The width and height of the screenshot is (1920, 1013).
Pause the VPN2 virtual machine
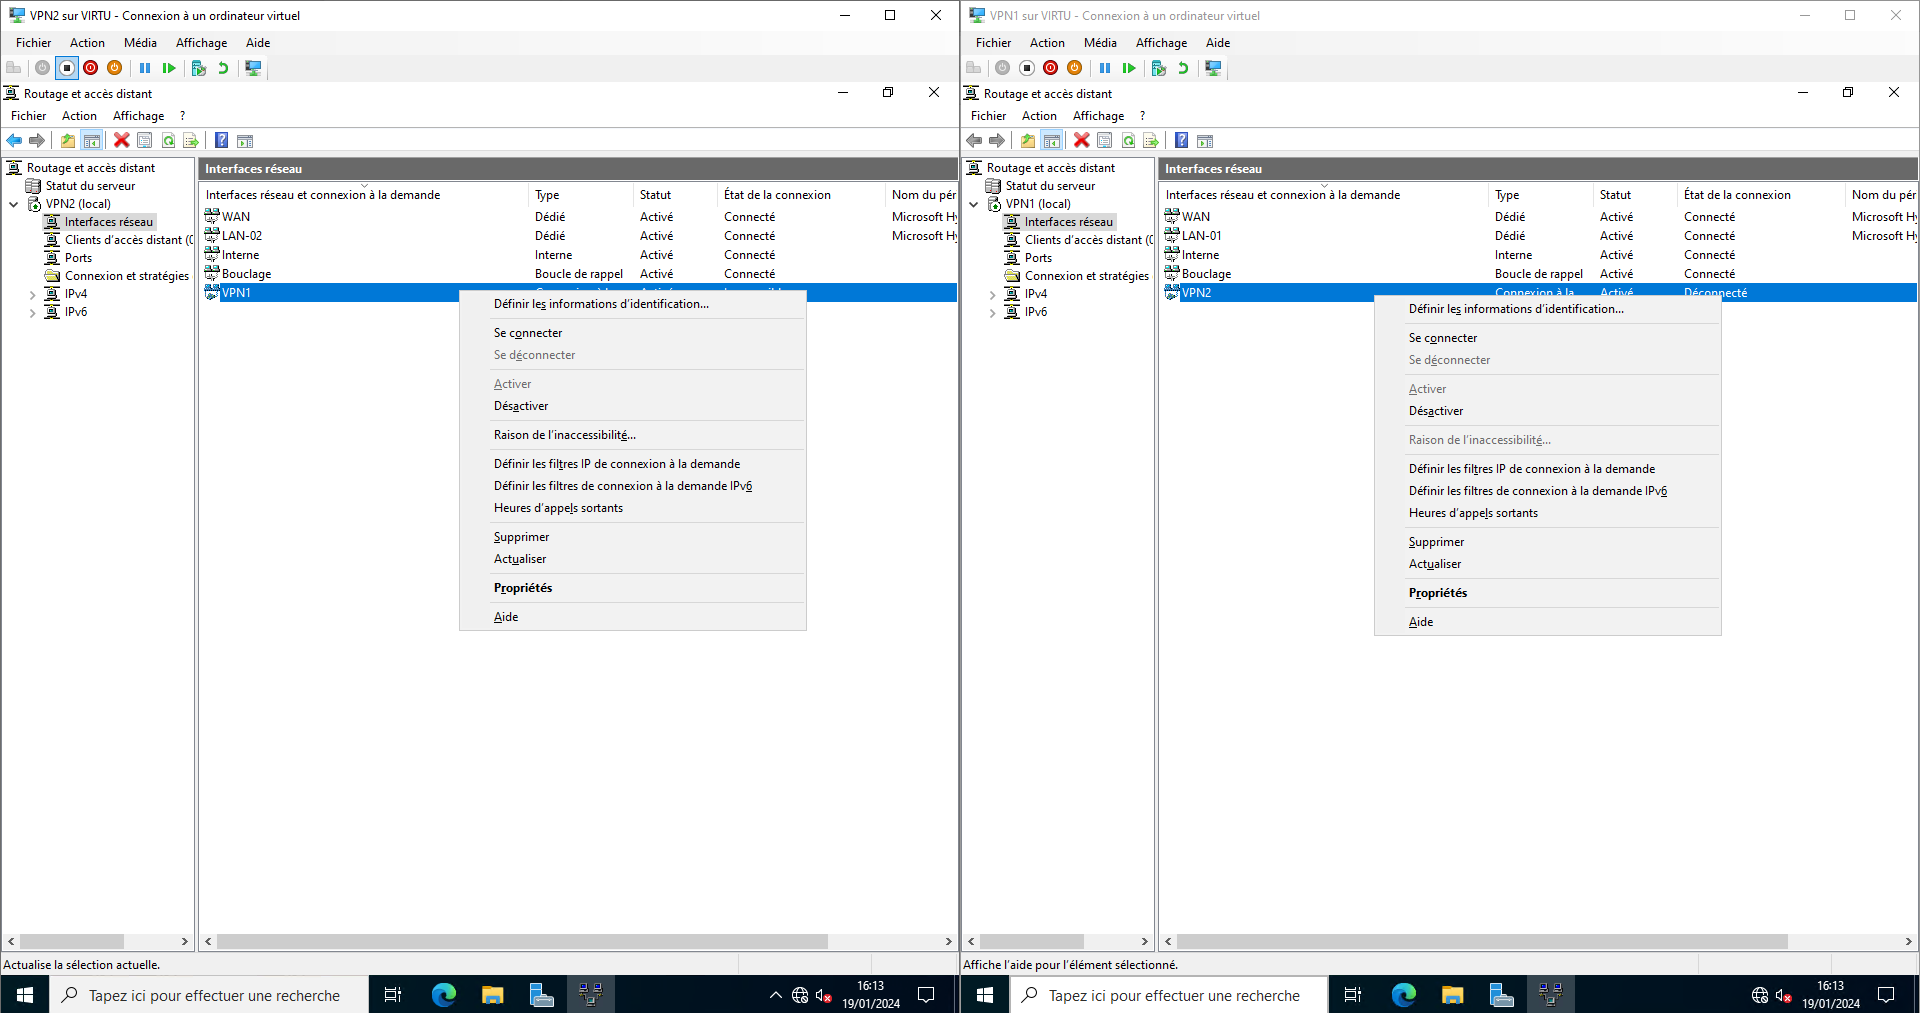(x=145, y=68)
